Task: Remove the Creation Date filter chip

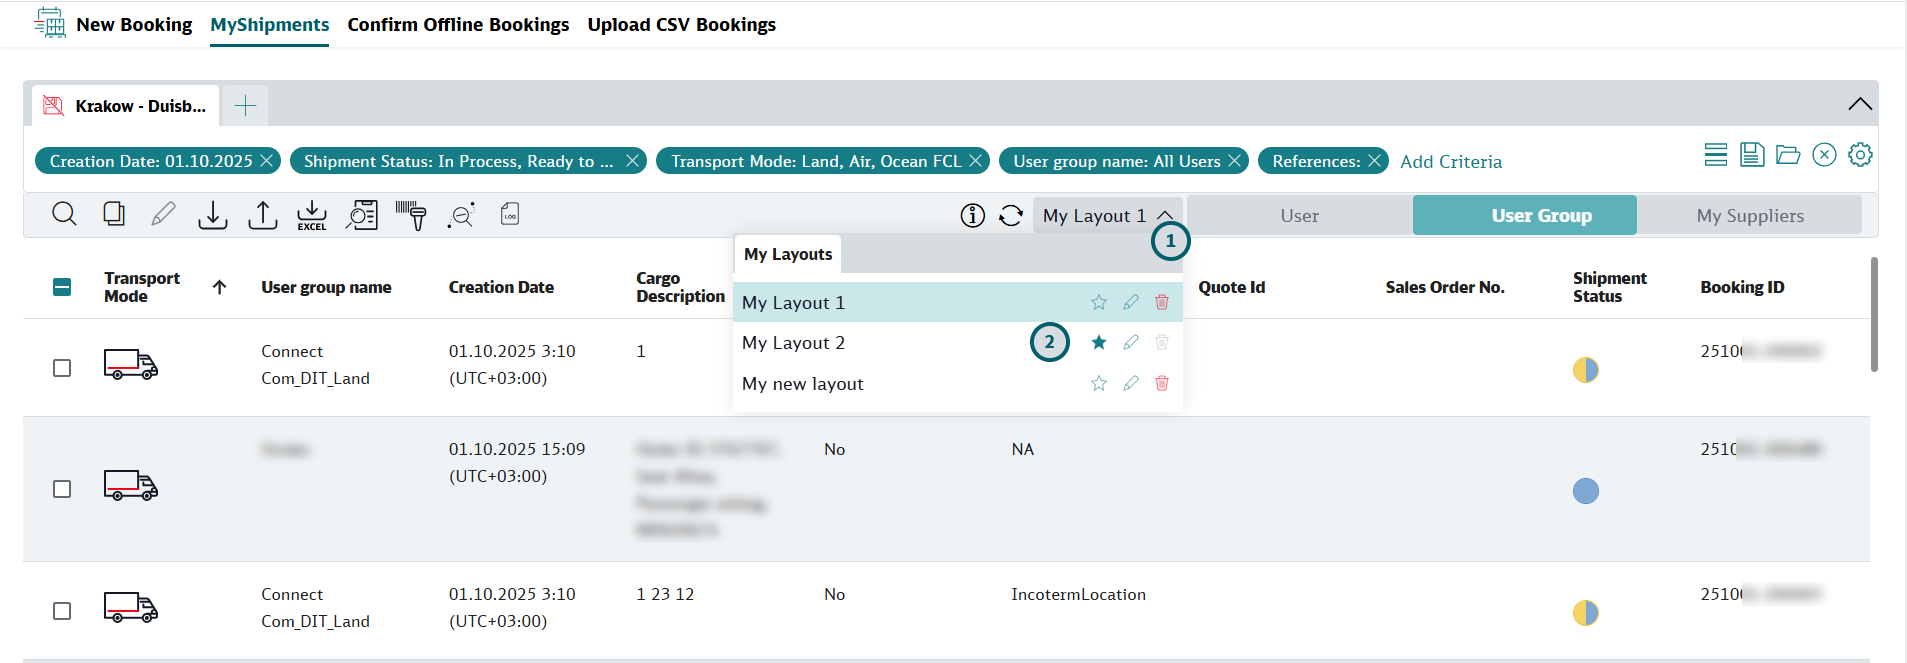Action: tap(267, 161)
